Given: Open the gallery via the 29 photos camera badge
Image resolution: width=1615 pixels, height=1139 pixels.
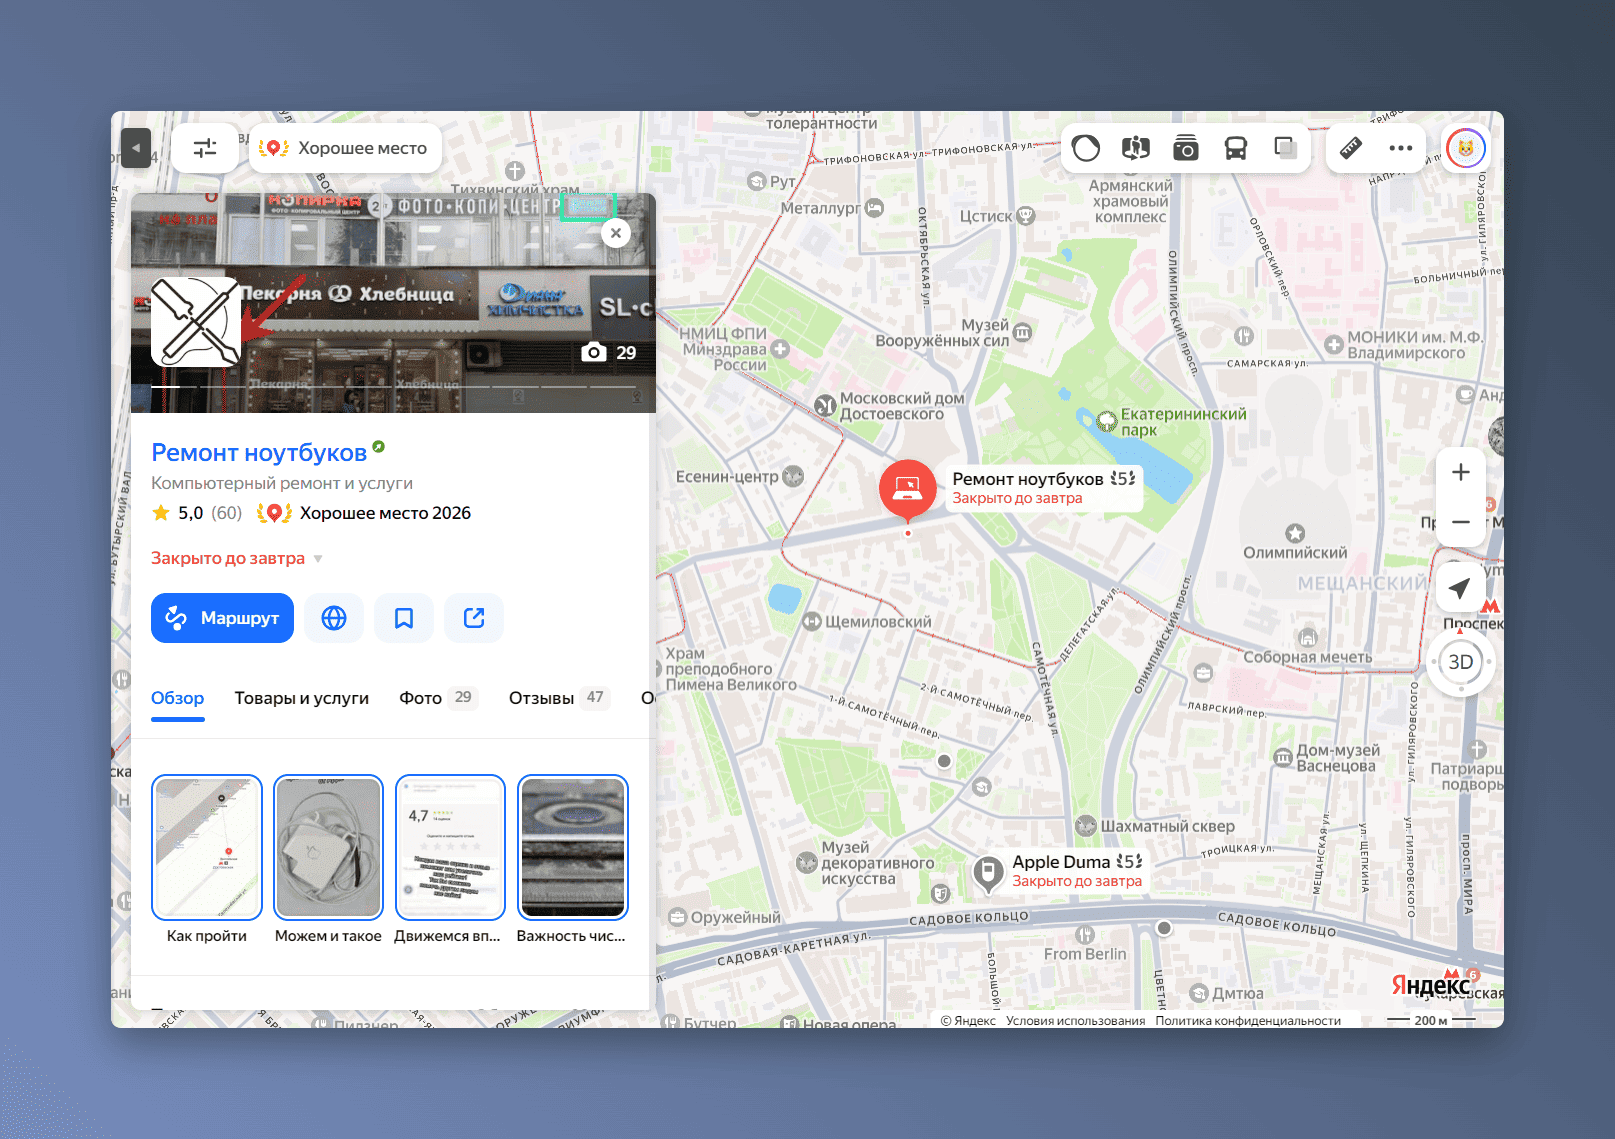Looking at the screenshot, I should (x=609, y=352).
